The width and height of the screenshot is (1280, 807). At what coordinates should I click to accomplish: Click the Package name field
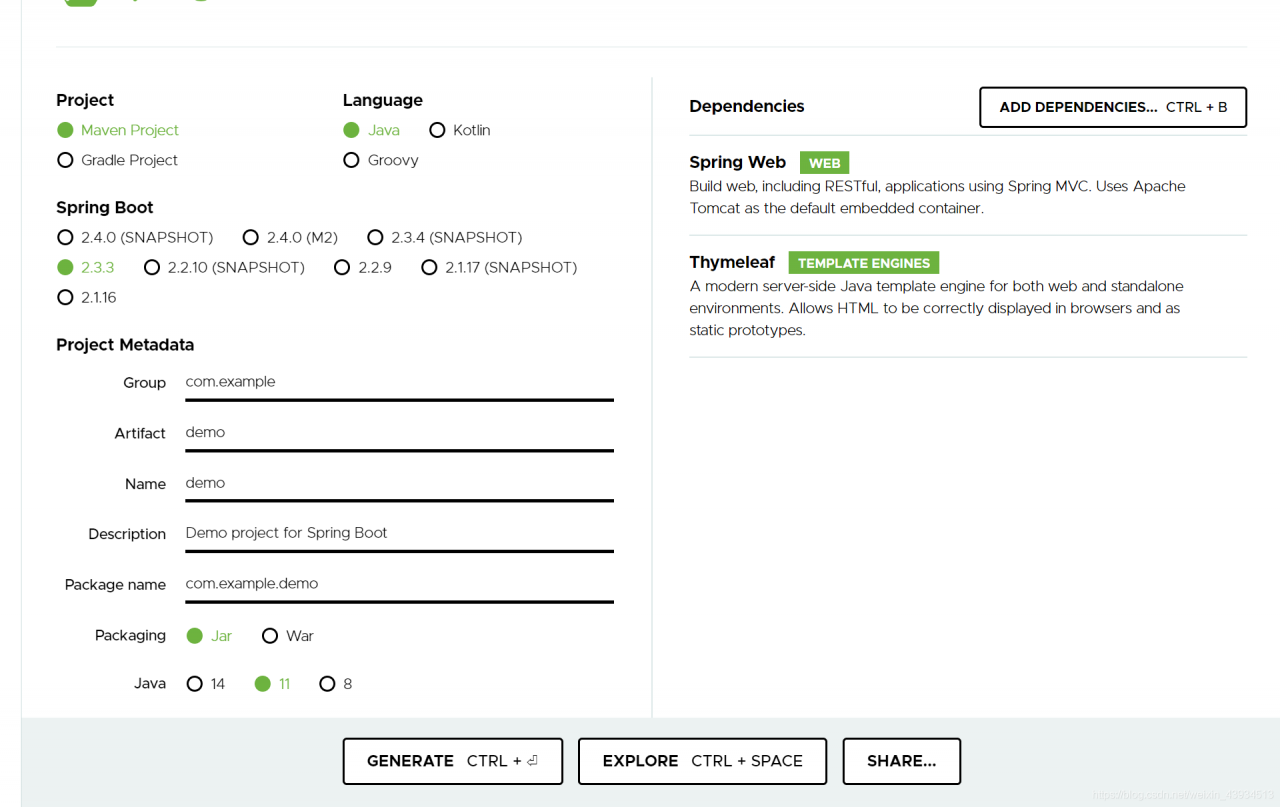[399, 584]
